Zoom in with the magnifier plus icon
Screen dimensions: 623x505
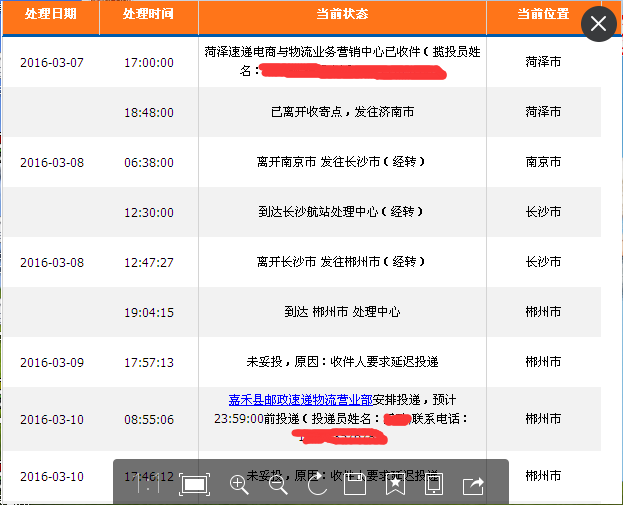click(x=240, y=485)
